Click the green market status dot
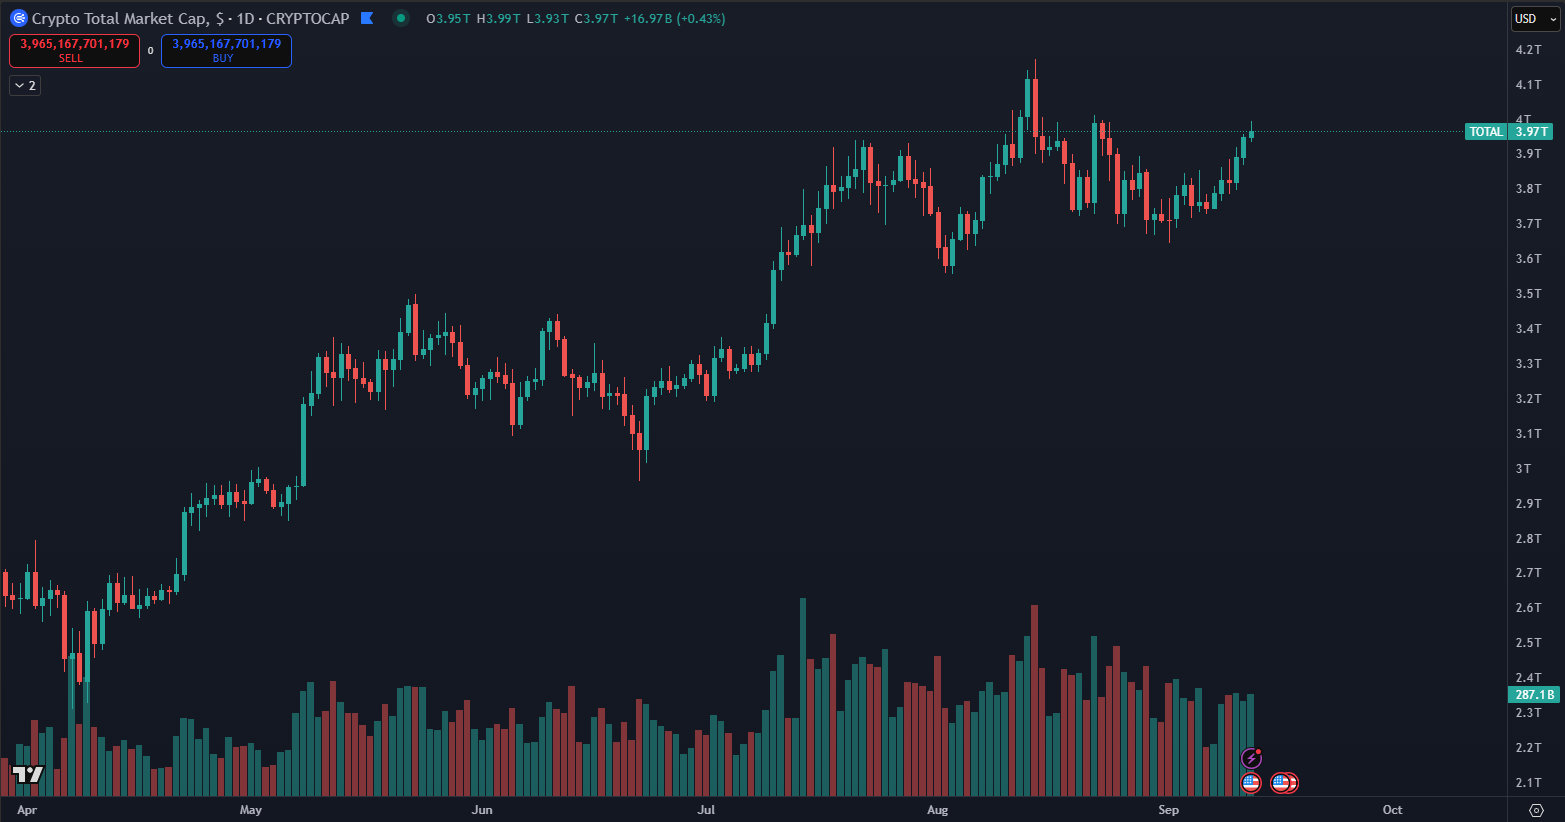The height and width of the screenshot is (822, 1565). point(401,18)
